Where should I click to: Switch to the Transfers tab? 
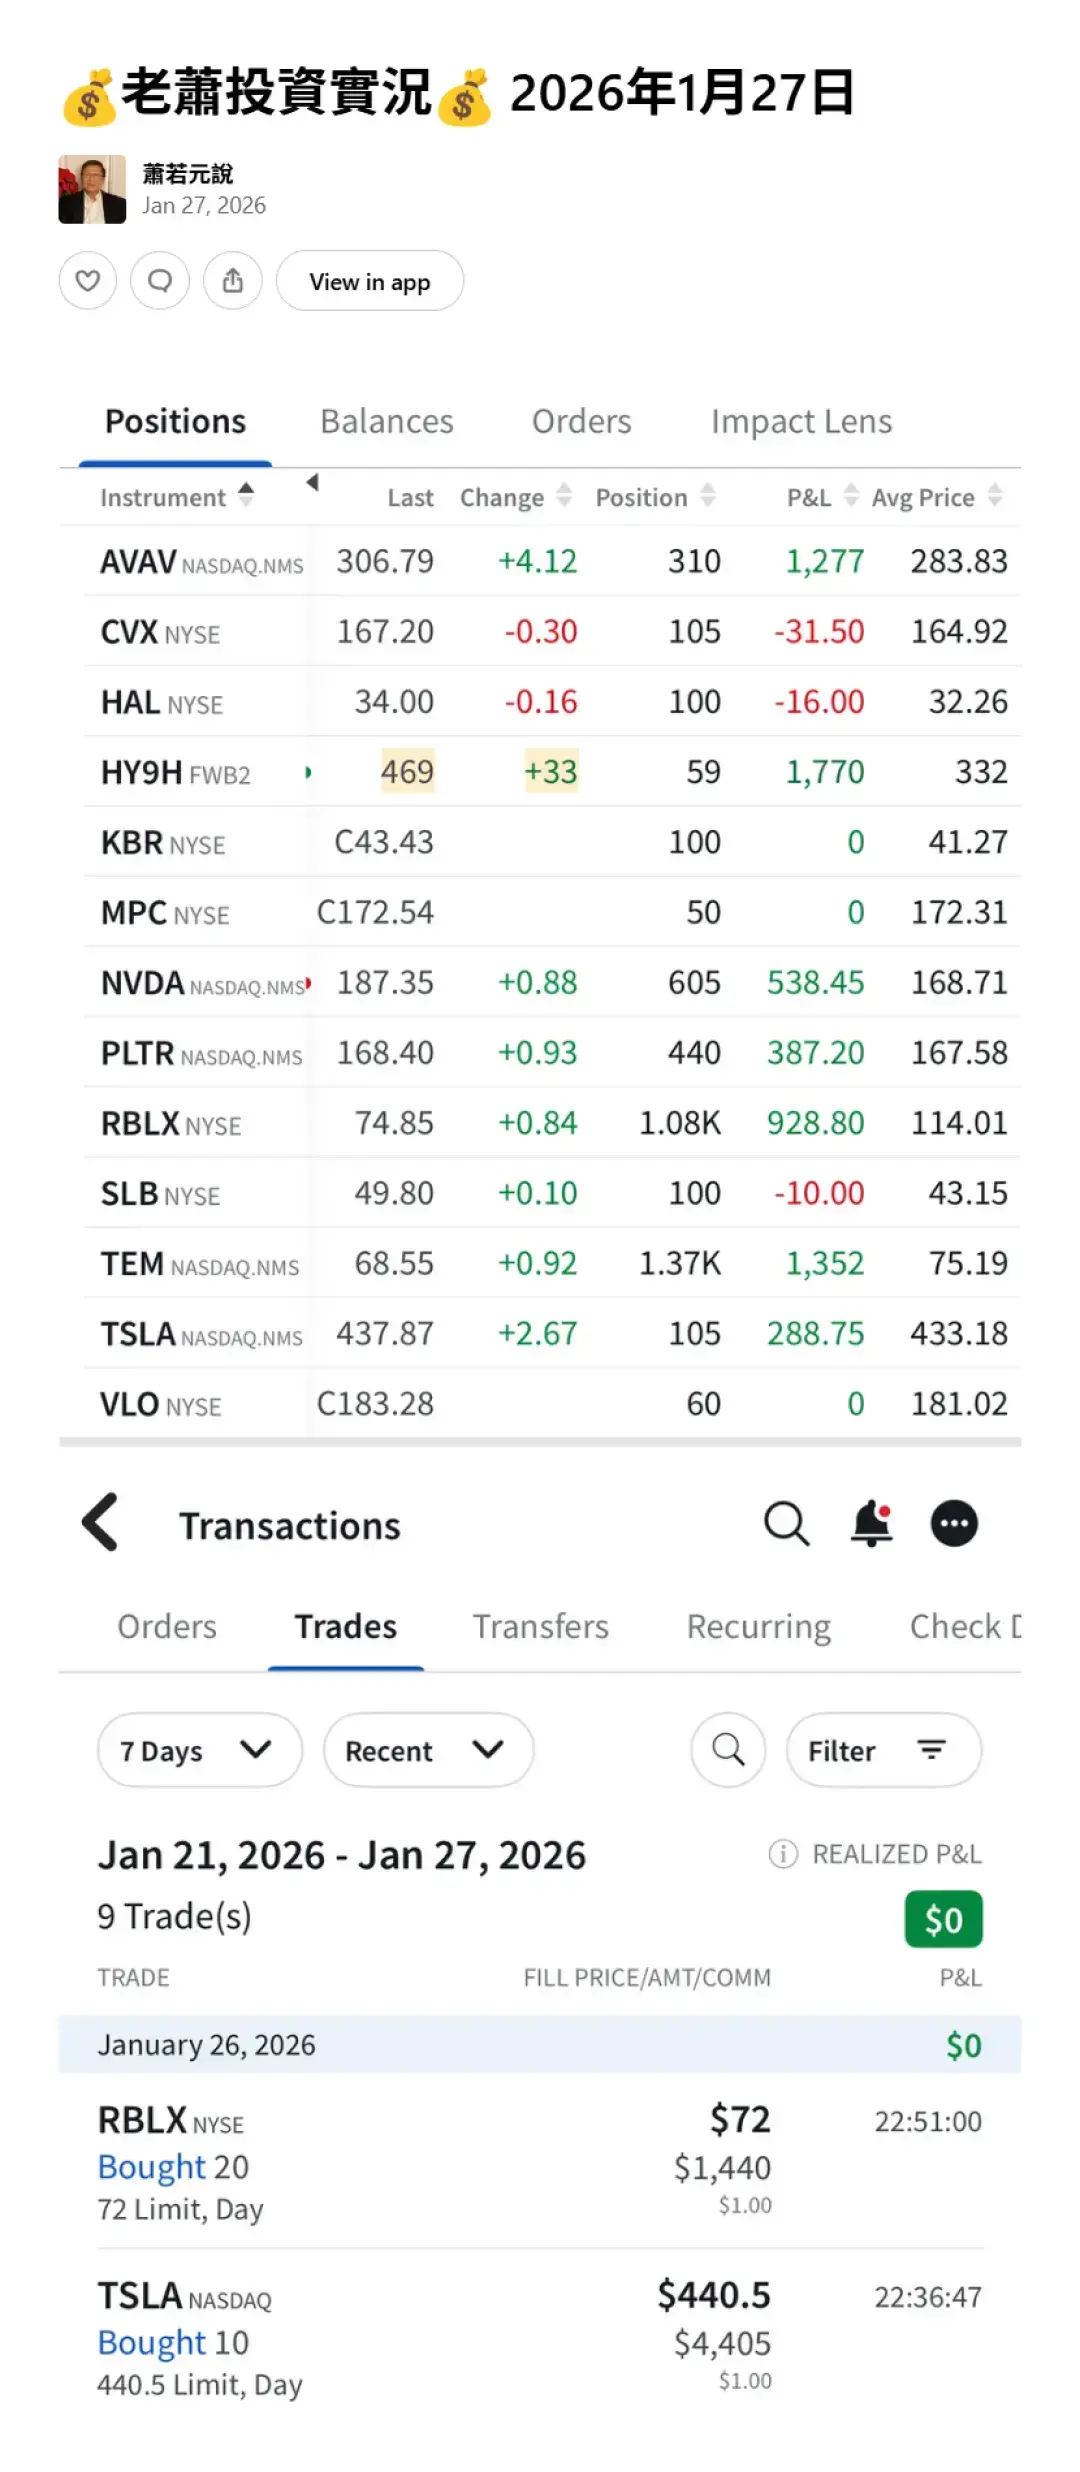[x=540, y=1627]
